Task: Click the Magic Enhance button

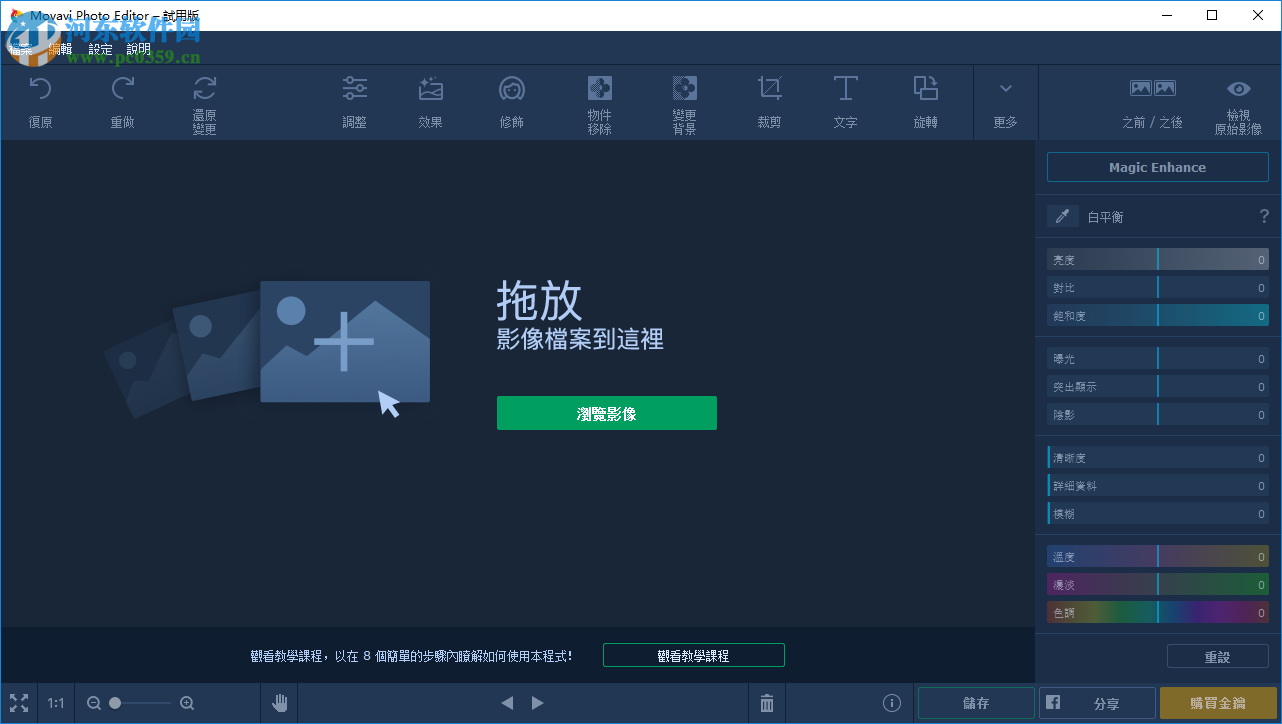Action: (x=1156, y=167)
